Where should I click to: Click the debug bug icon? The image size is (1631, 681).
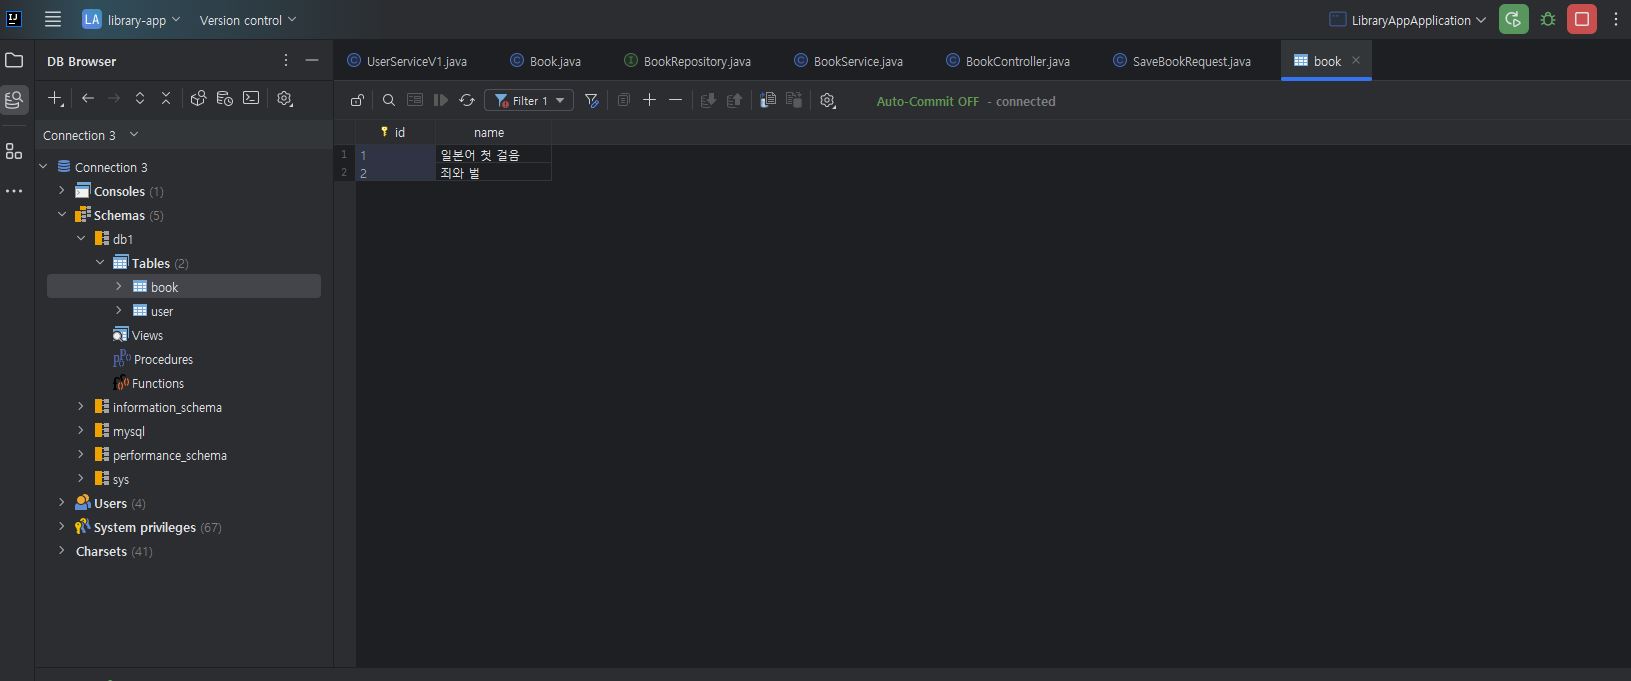coord(1548,19)
